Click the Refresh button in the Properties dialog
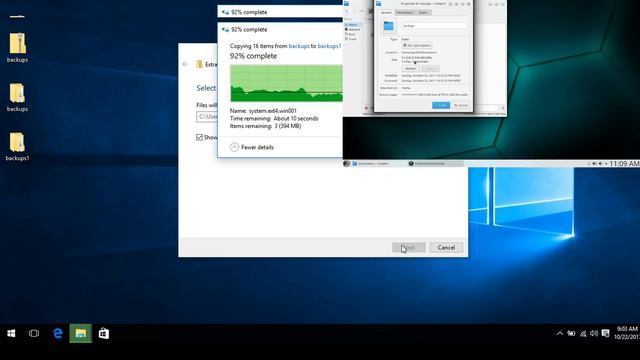This screenshot has height=360, width=640. [x=410, y=69]
